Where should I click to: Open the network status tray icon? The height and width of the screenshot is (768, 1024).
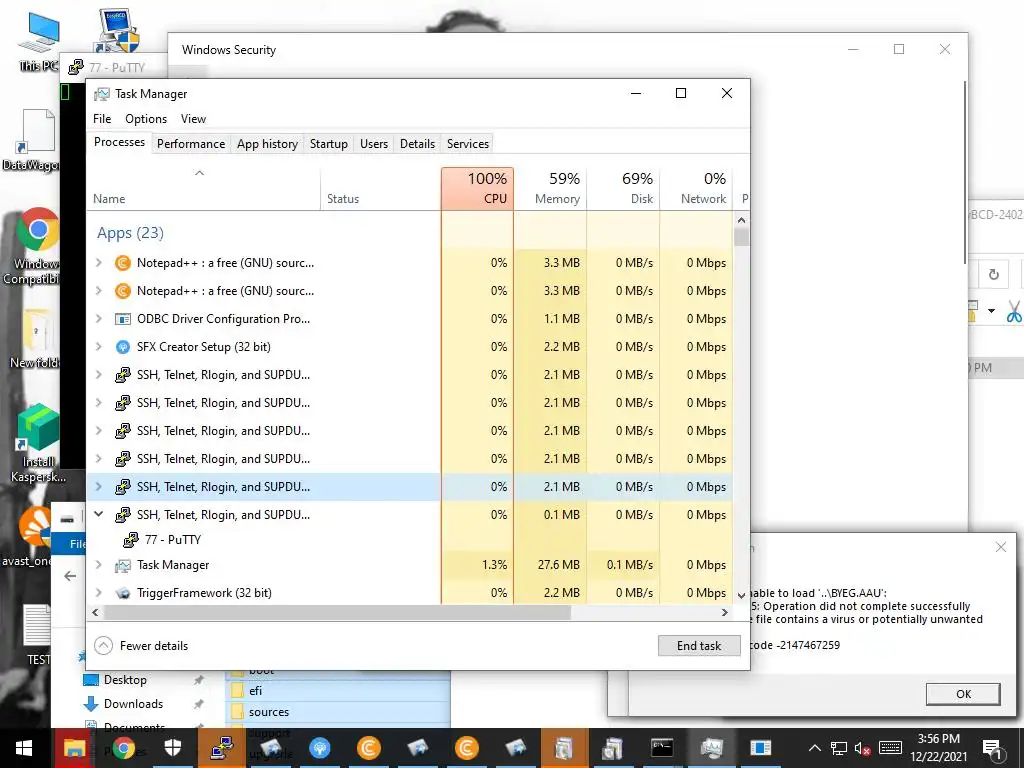click(839, 748)
